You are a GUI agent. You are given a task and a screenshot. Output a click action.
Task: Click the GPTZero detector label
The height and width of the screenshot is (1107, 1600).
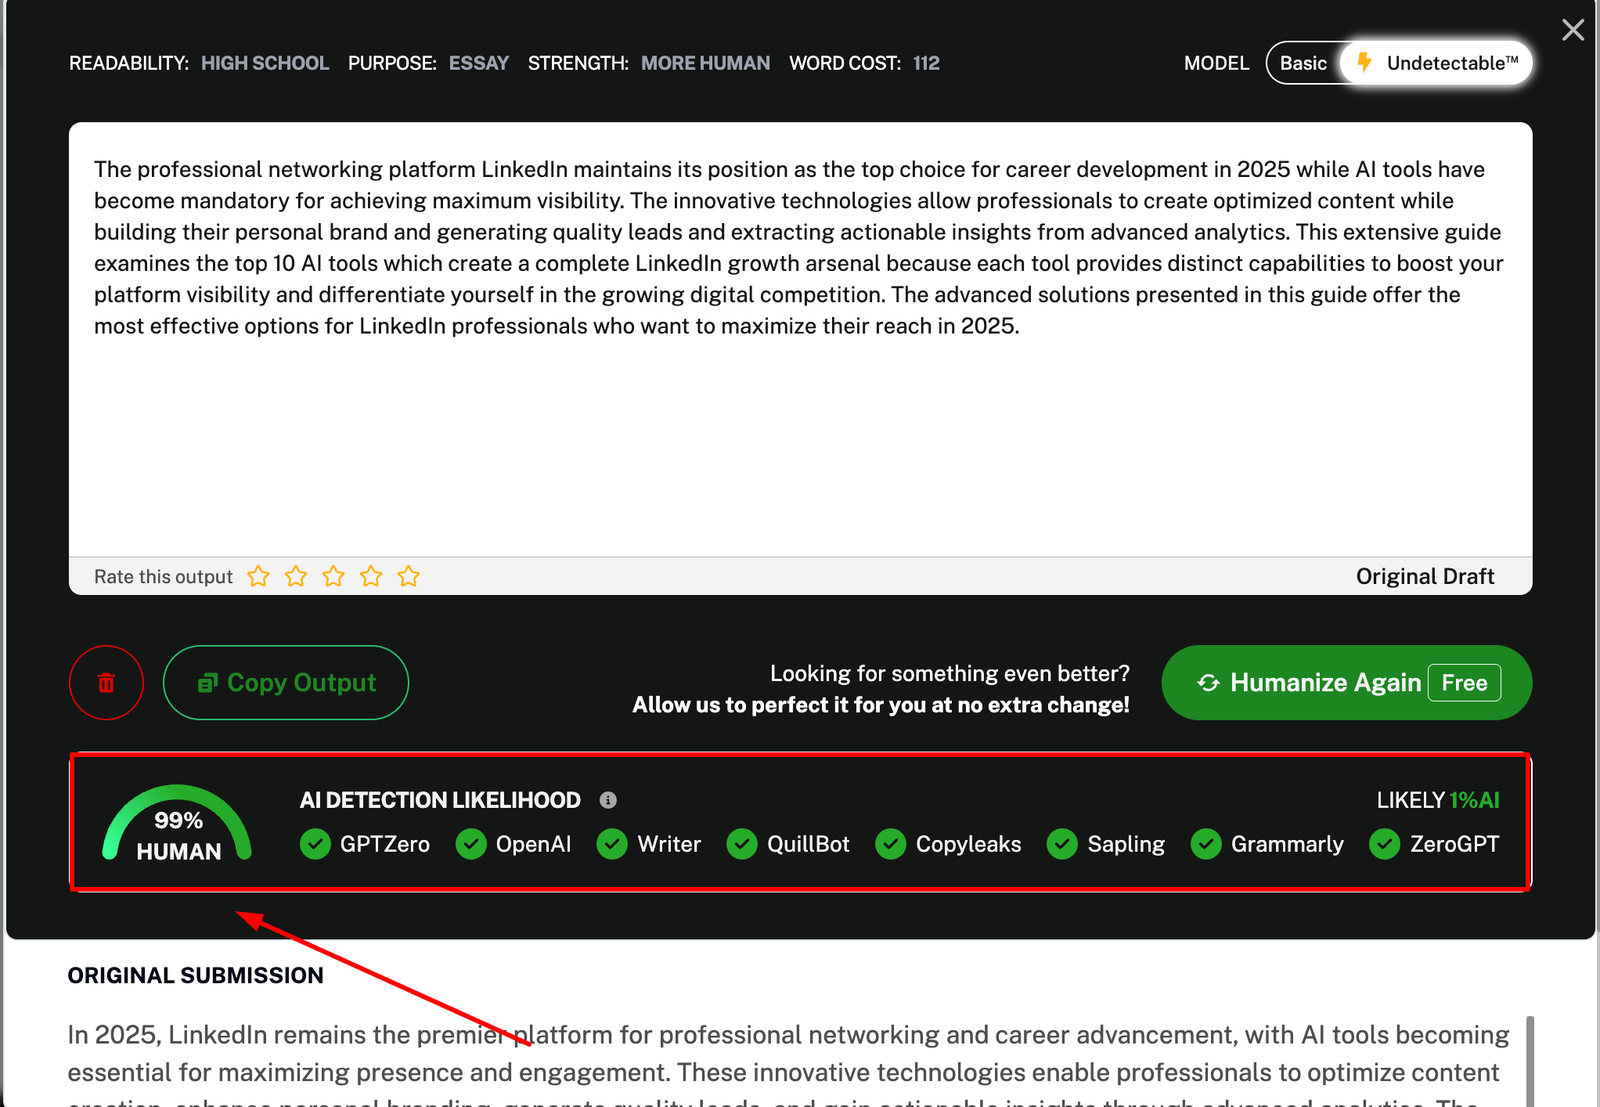[x=385, y=844]
